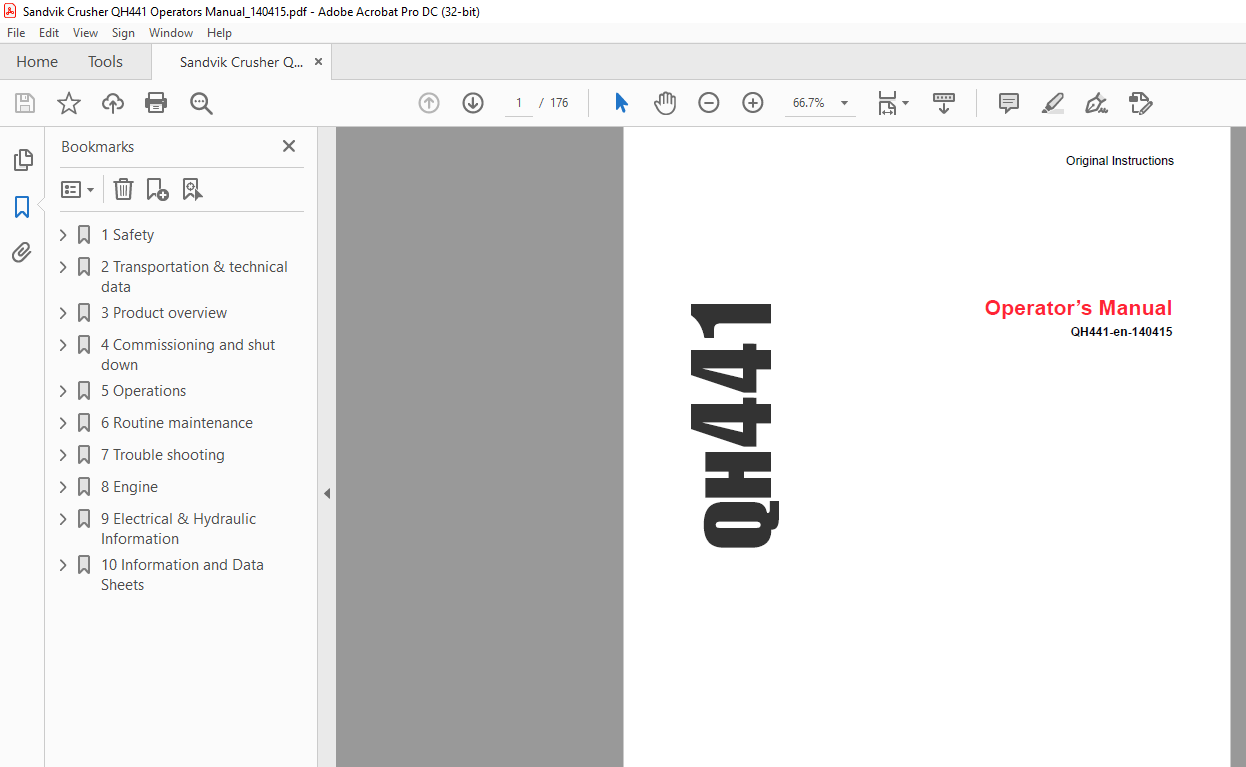Jump to 10 Information and Data Sheets bookmark
This screenshot has height=767, width=1246.
click(x=182, y=575)
